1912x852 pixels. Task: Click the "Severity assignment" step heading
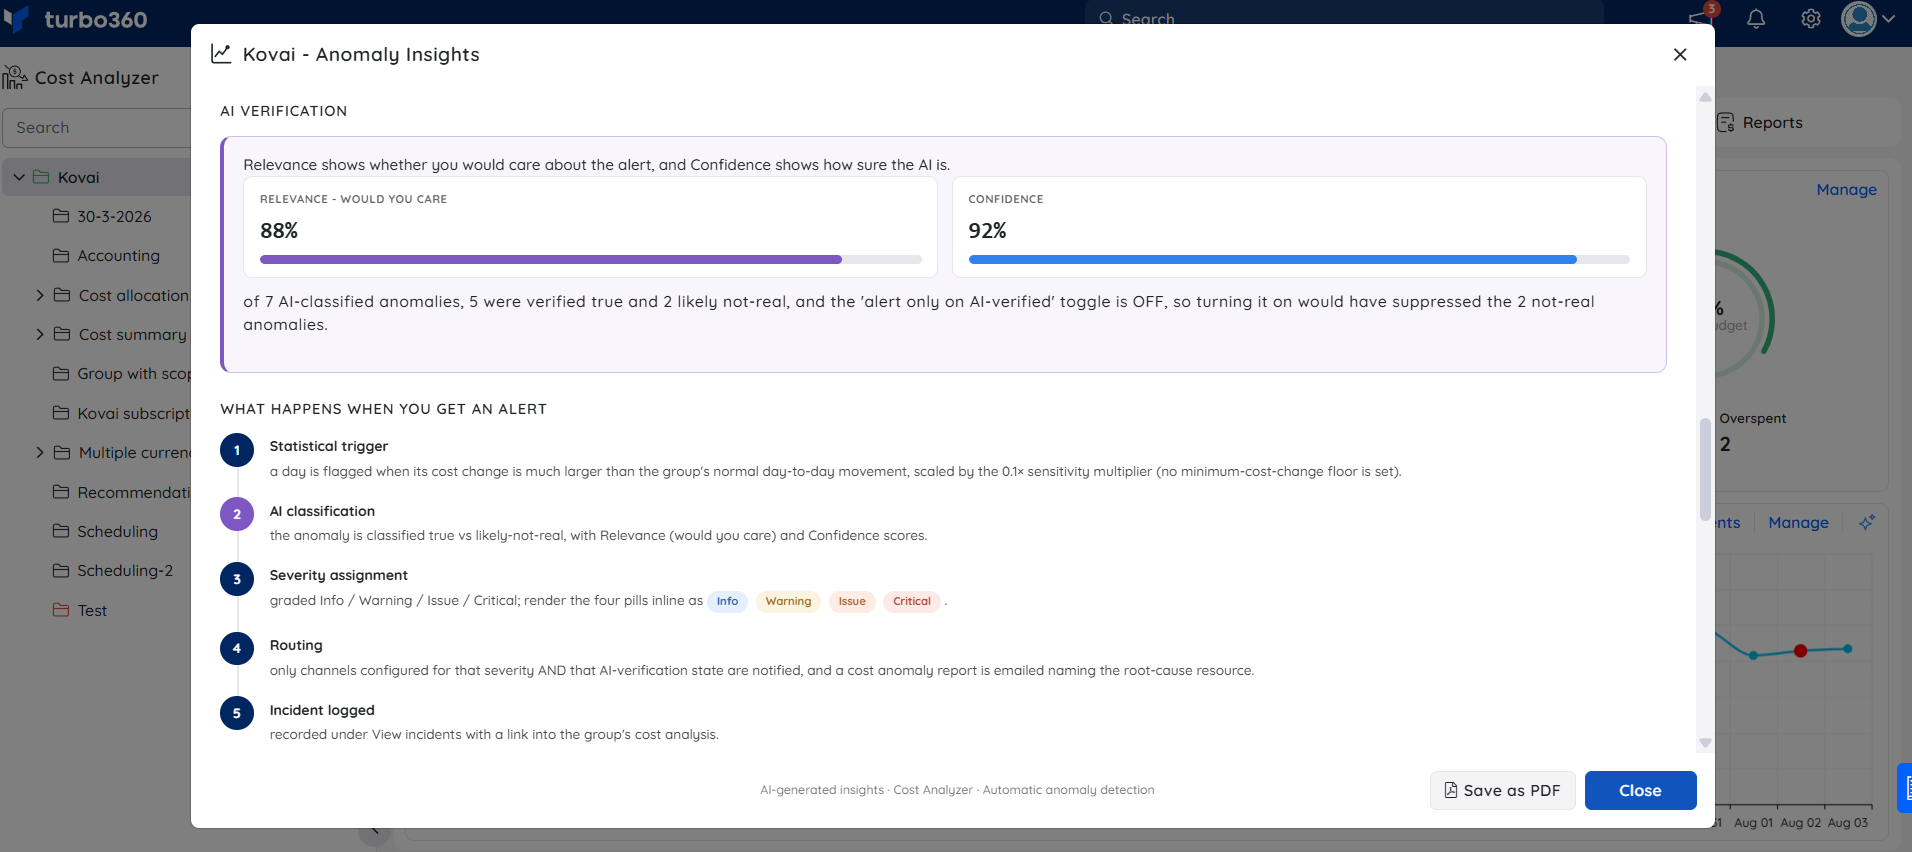pos(338,575)
